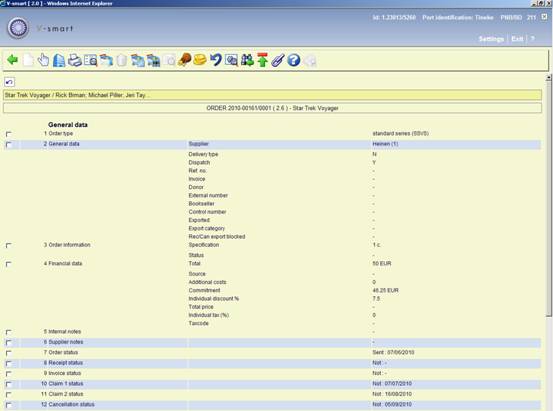
Task: Click the Star Trek Voyager title bar
Action: point(272,95)
